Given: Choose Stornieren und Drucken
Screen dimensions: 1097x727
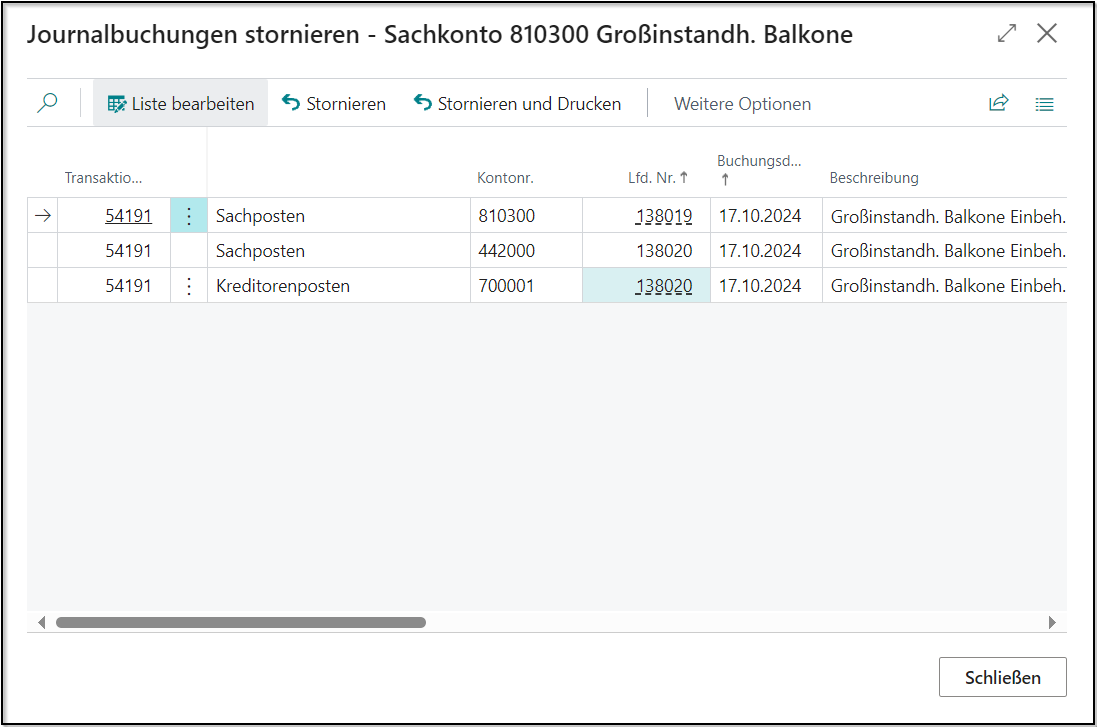Looking at the screenshot, I should click(517, 103).
